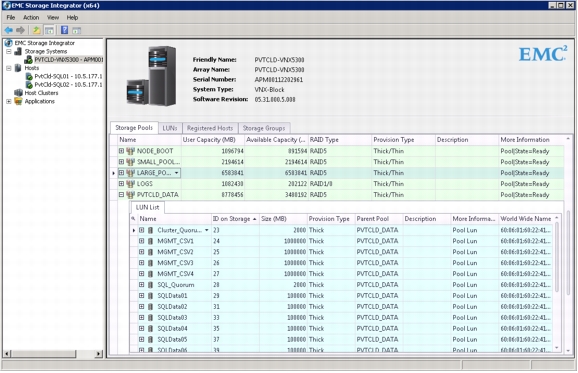Collapse the PVTCLD_DATA storage pool row
The width and height of the screenshot is (578, 373).
[x=121, y=195]
